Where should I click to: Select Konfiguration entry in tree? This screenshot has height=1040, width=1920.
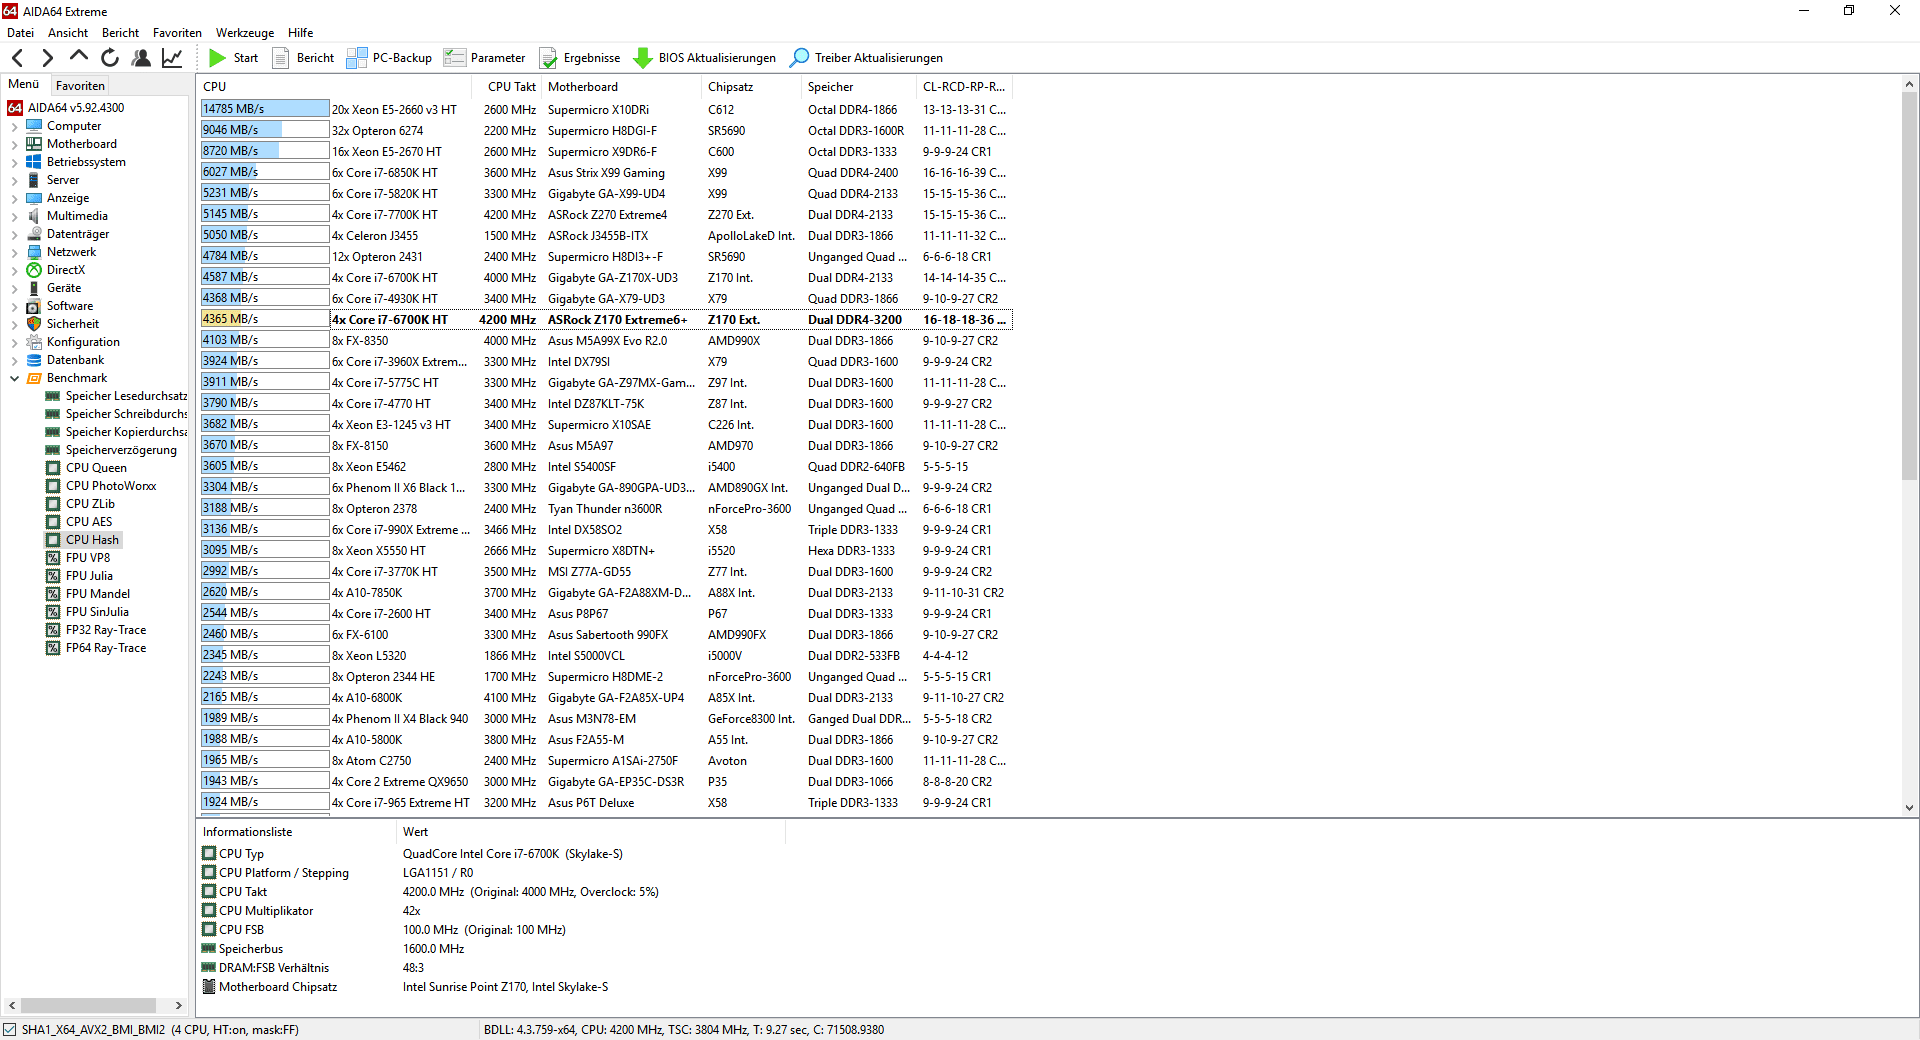[83, 342]
